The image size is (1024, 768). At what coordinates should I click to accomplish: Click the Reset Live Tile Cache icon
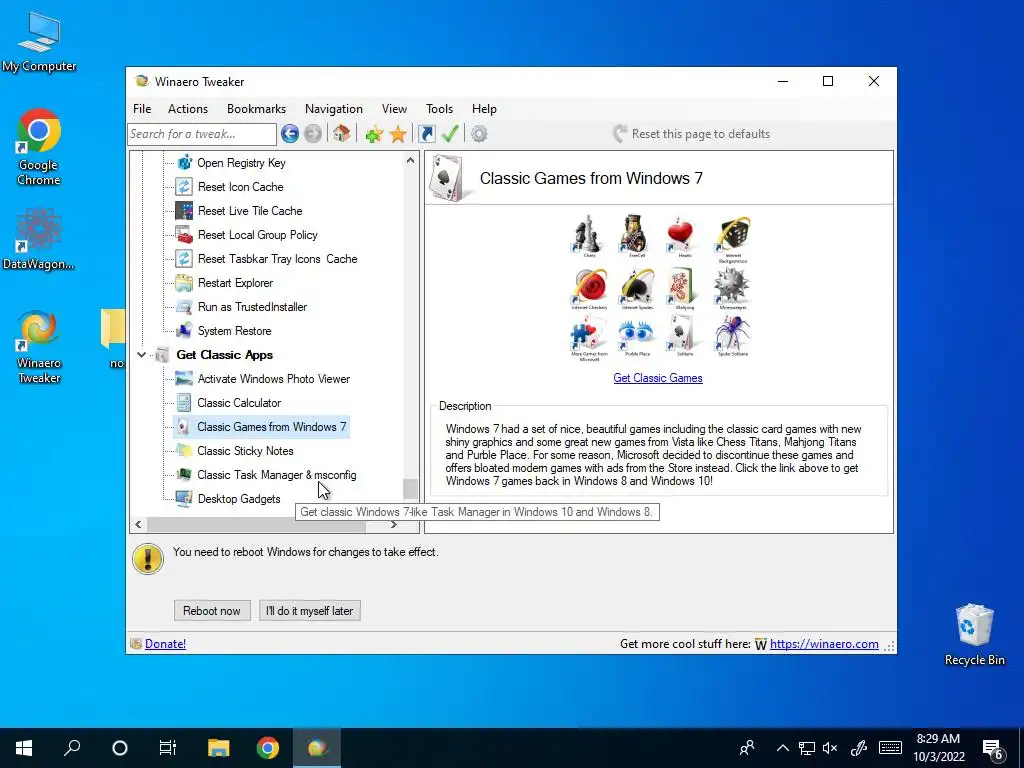pos(184,210)
